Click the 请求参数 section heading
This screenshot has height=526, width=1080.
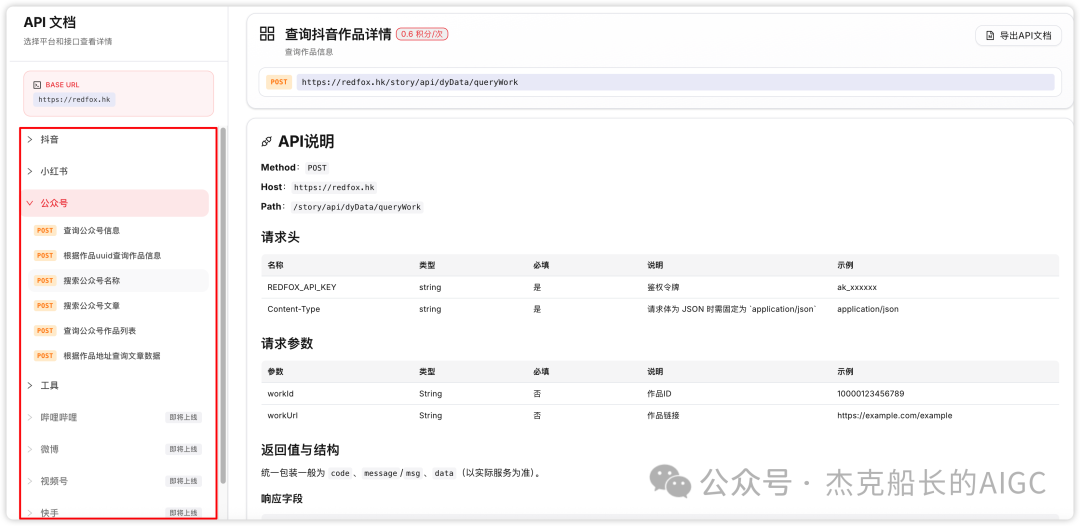pos(287,344)
